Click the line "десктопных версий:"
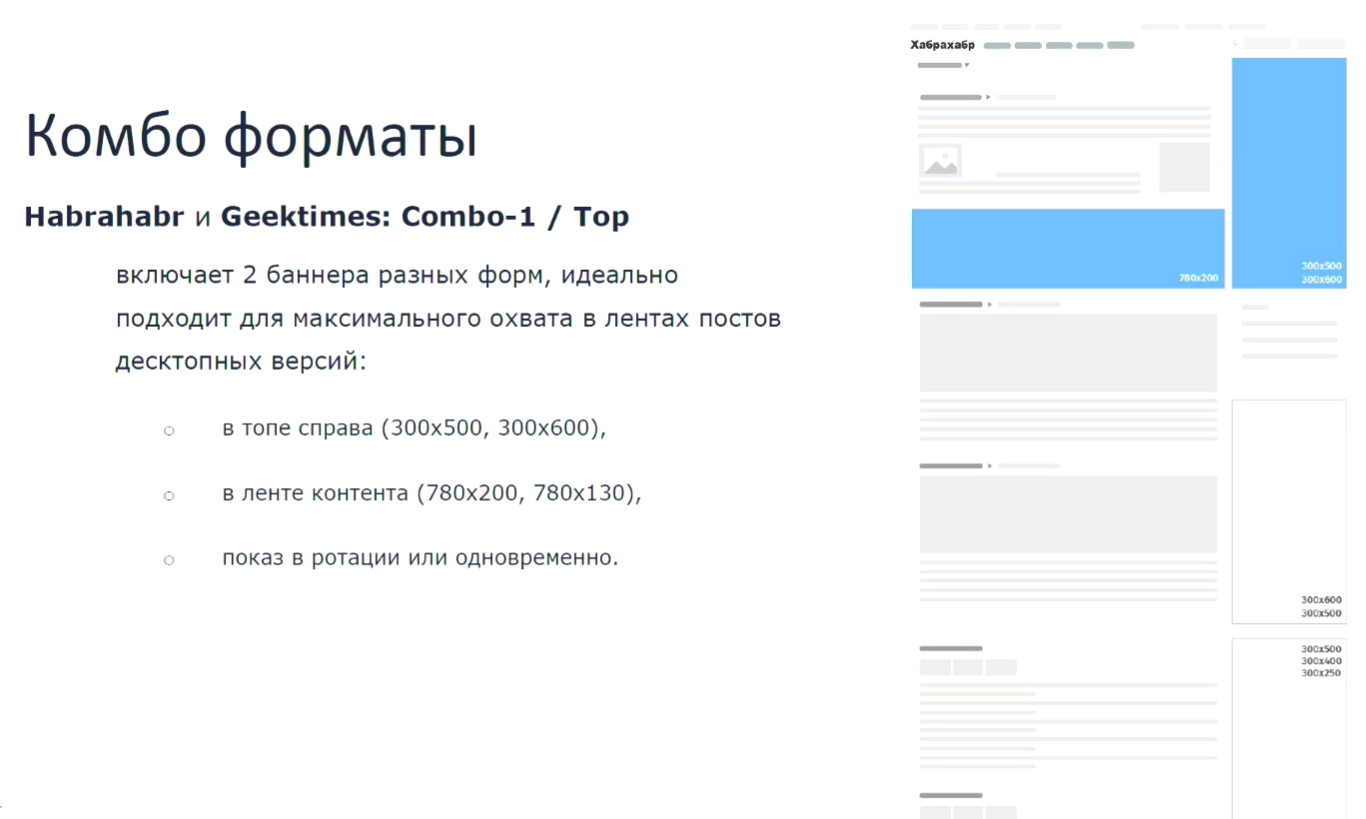 241,361
